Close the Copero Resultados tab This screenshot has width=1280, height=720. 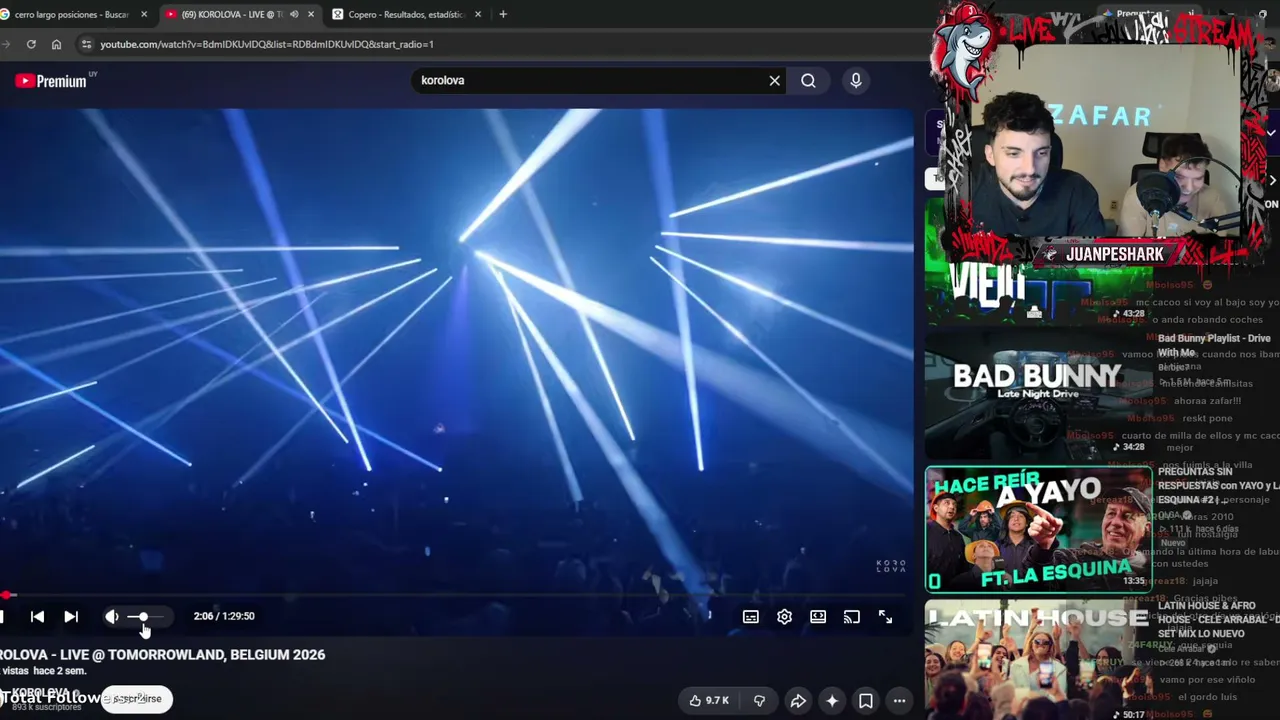pyautogui.click(x=478, y=15)
